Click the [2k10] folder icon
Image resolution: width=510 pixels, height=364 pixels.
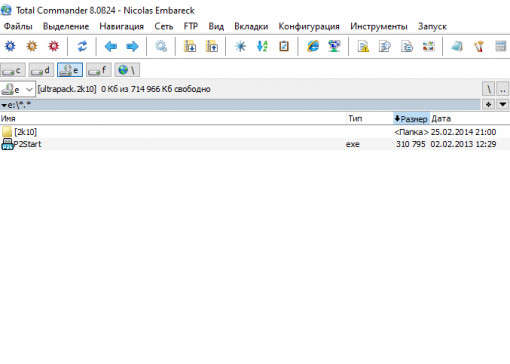click(x=7, y=132)
